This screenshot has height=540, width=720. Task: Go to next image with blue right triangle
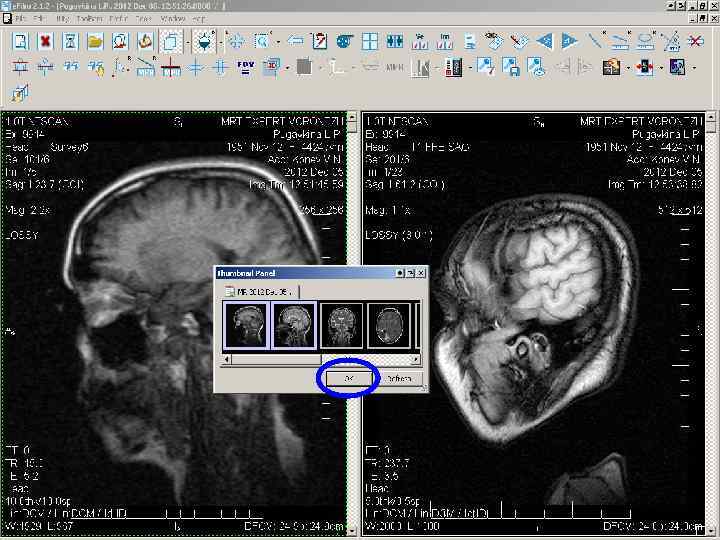click(569, 41)
